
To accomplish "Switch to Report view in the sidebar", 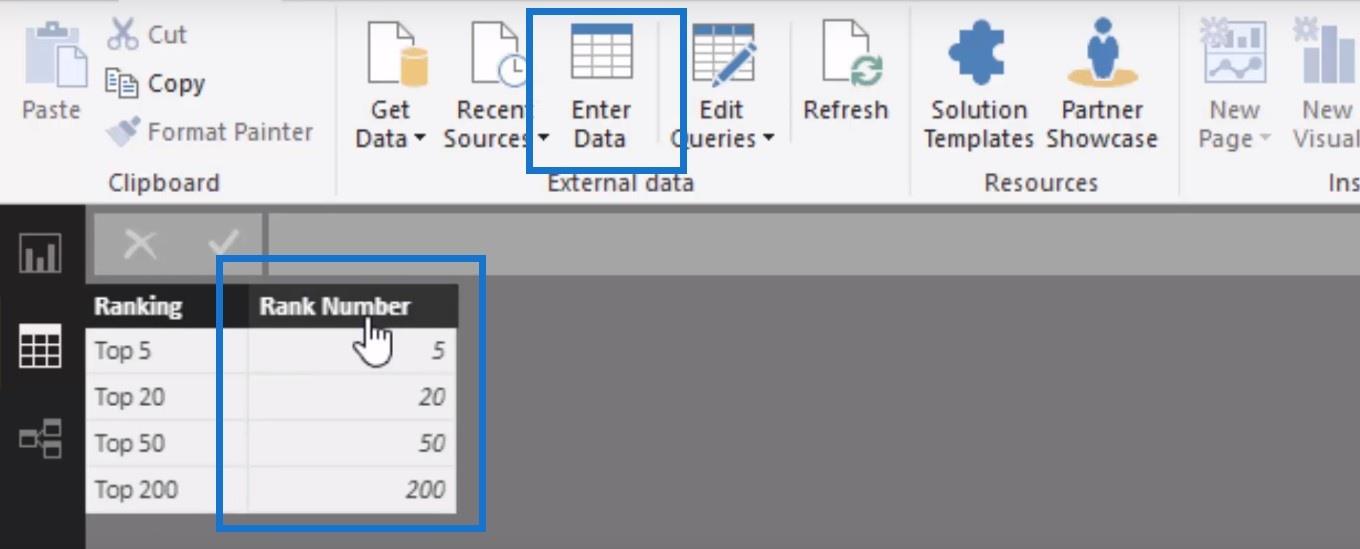I will click(41, 254).
